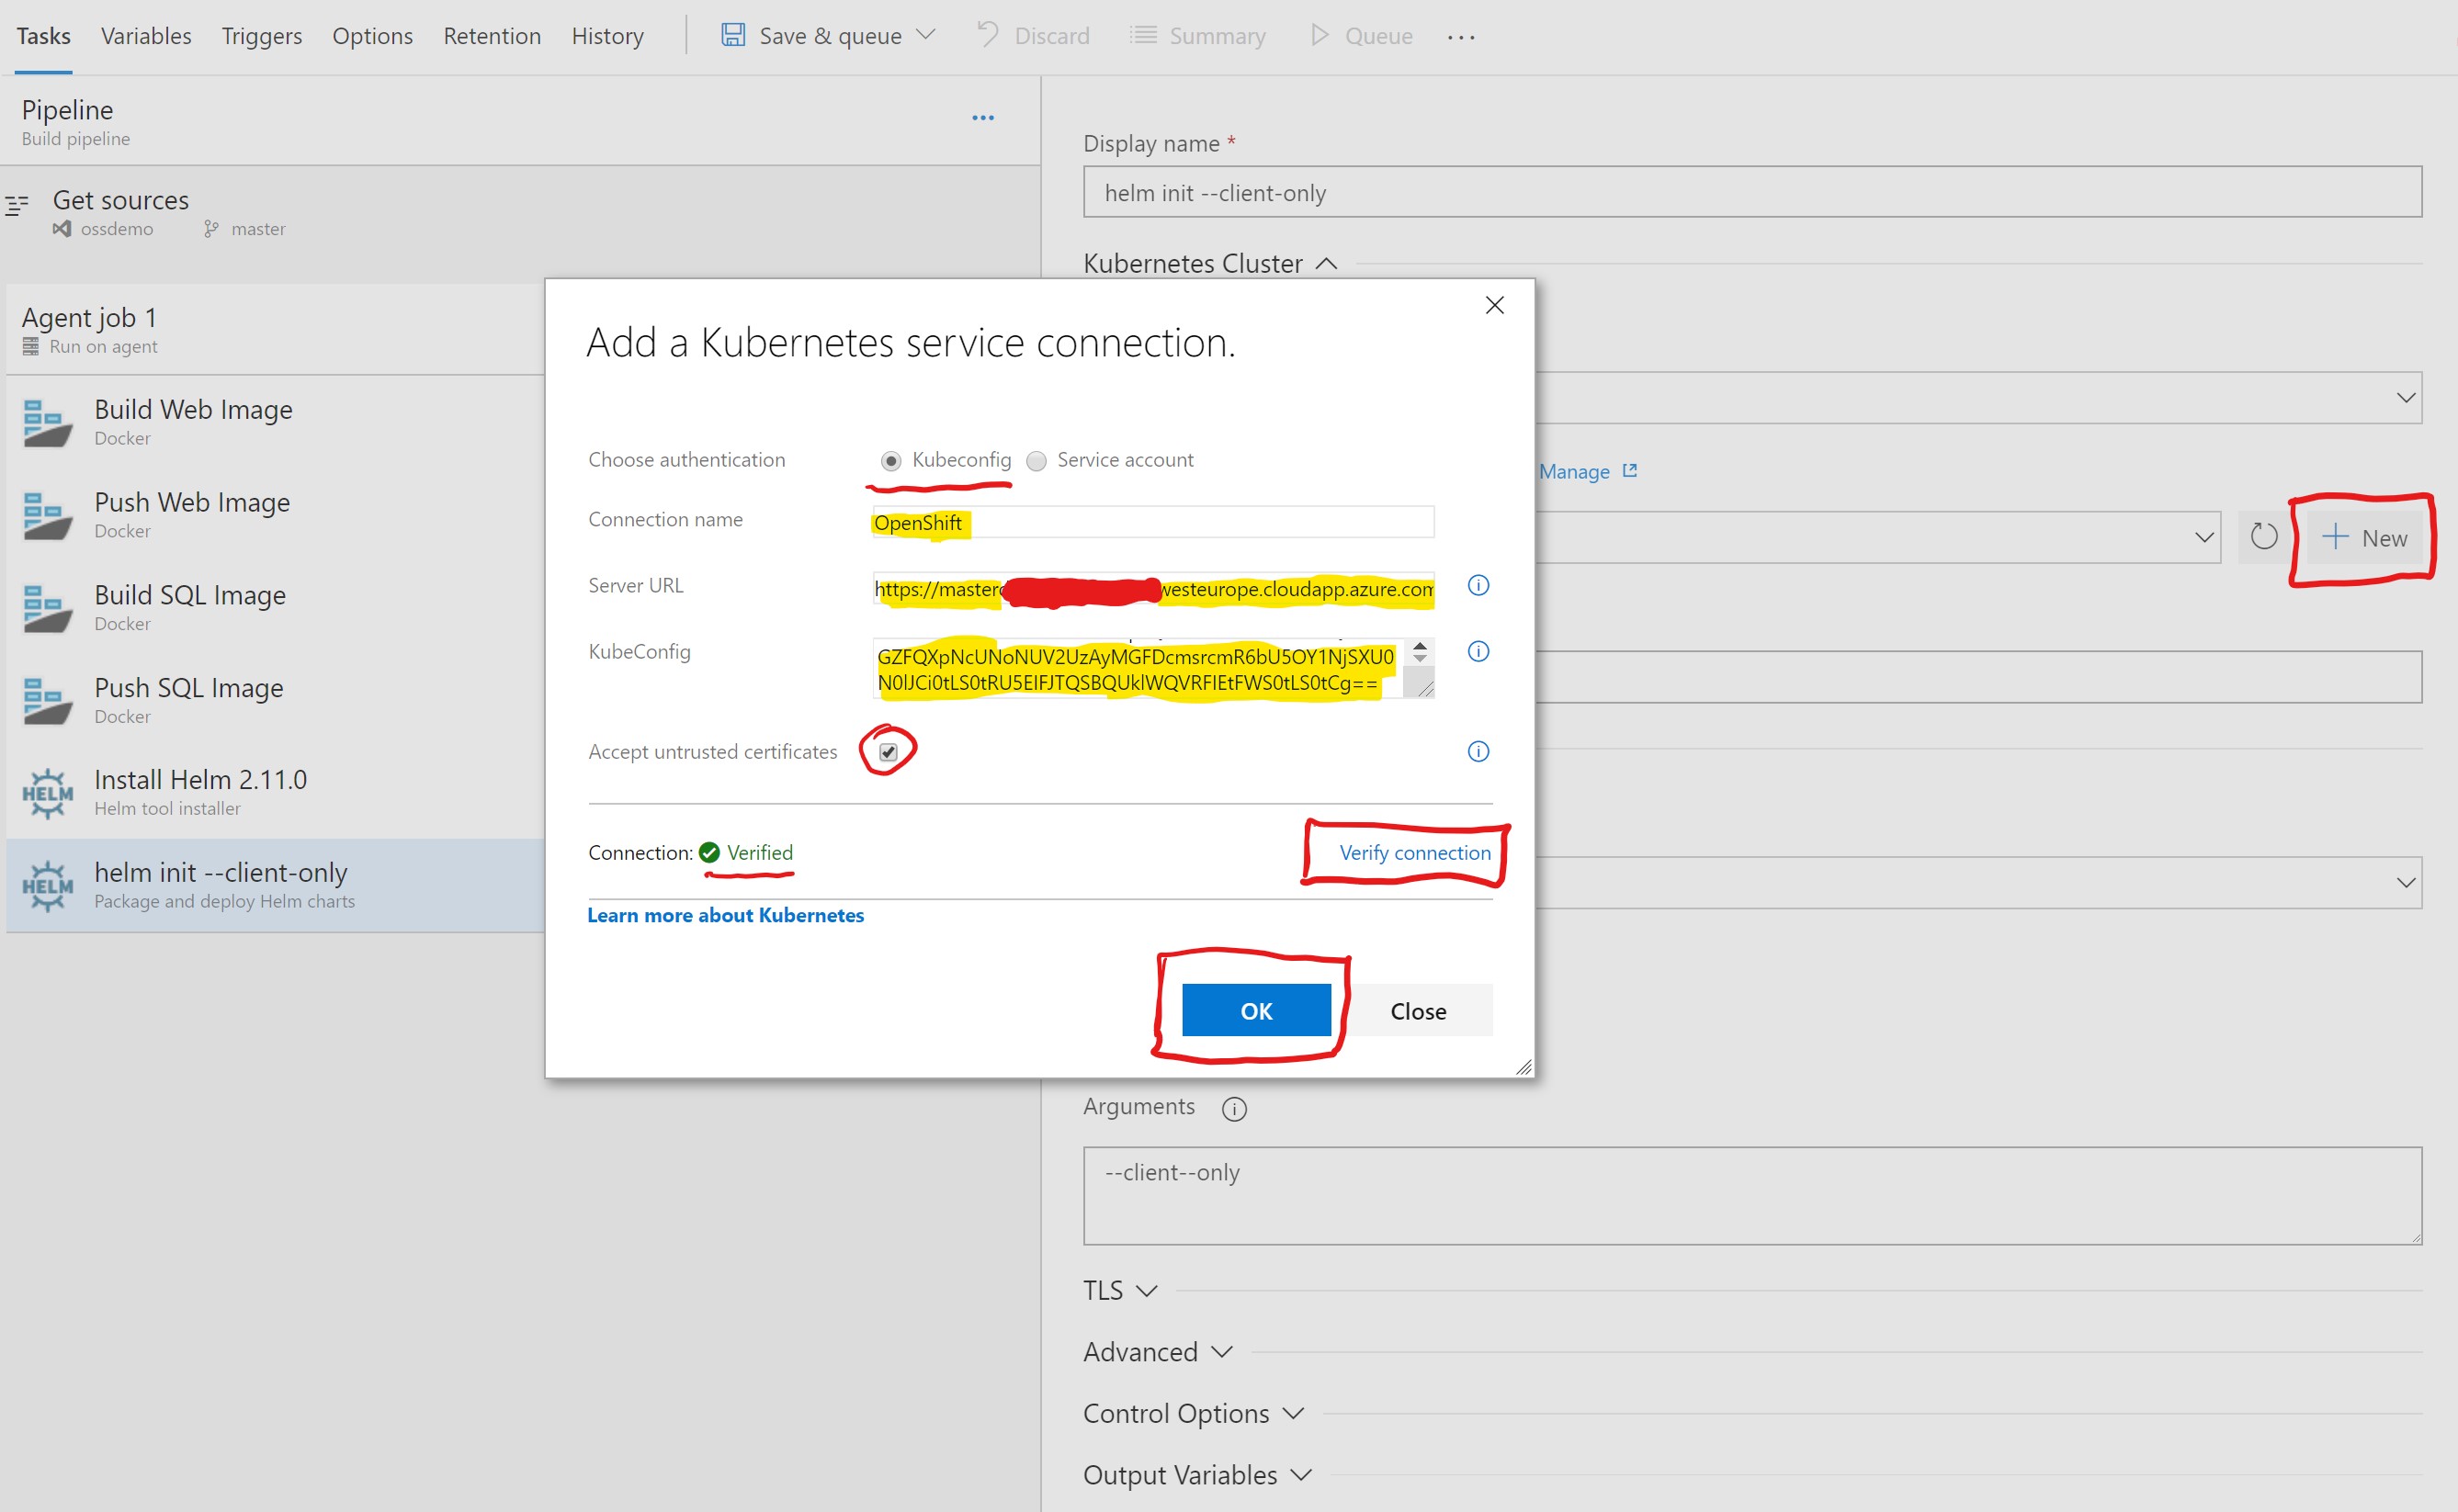The image size is (2458, 1512).
Task: Click the Arguments info icon
Action: 1234,1108
